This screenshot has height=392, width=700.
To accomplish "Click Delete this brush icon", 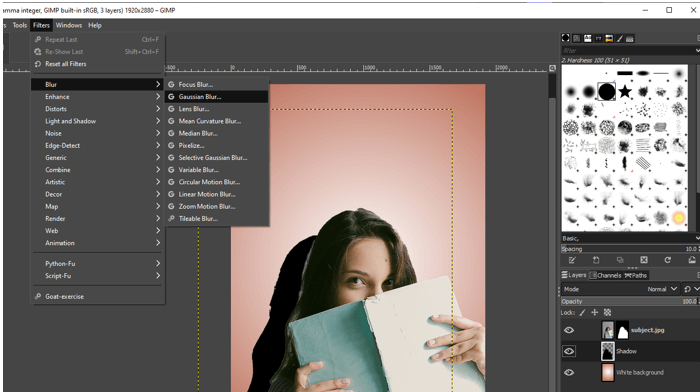I will pos(644,260).
